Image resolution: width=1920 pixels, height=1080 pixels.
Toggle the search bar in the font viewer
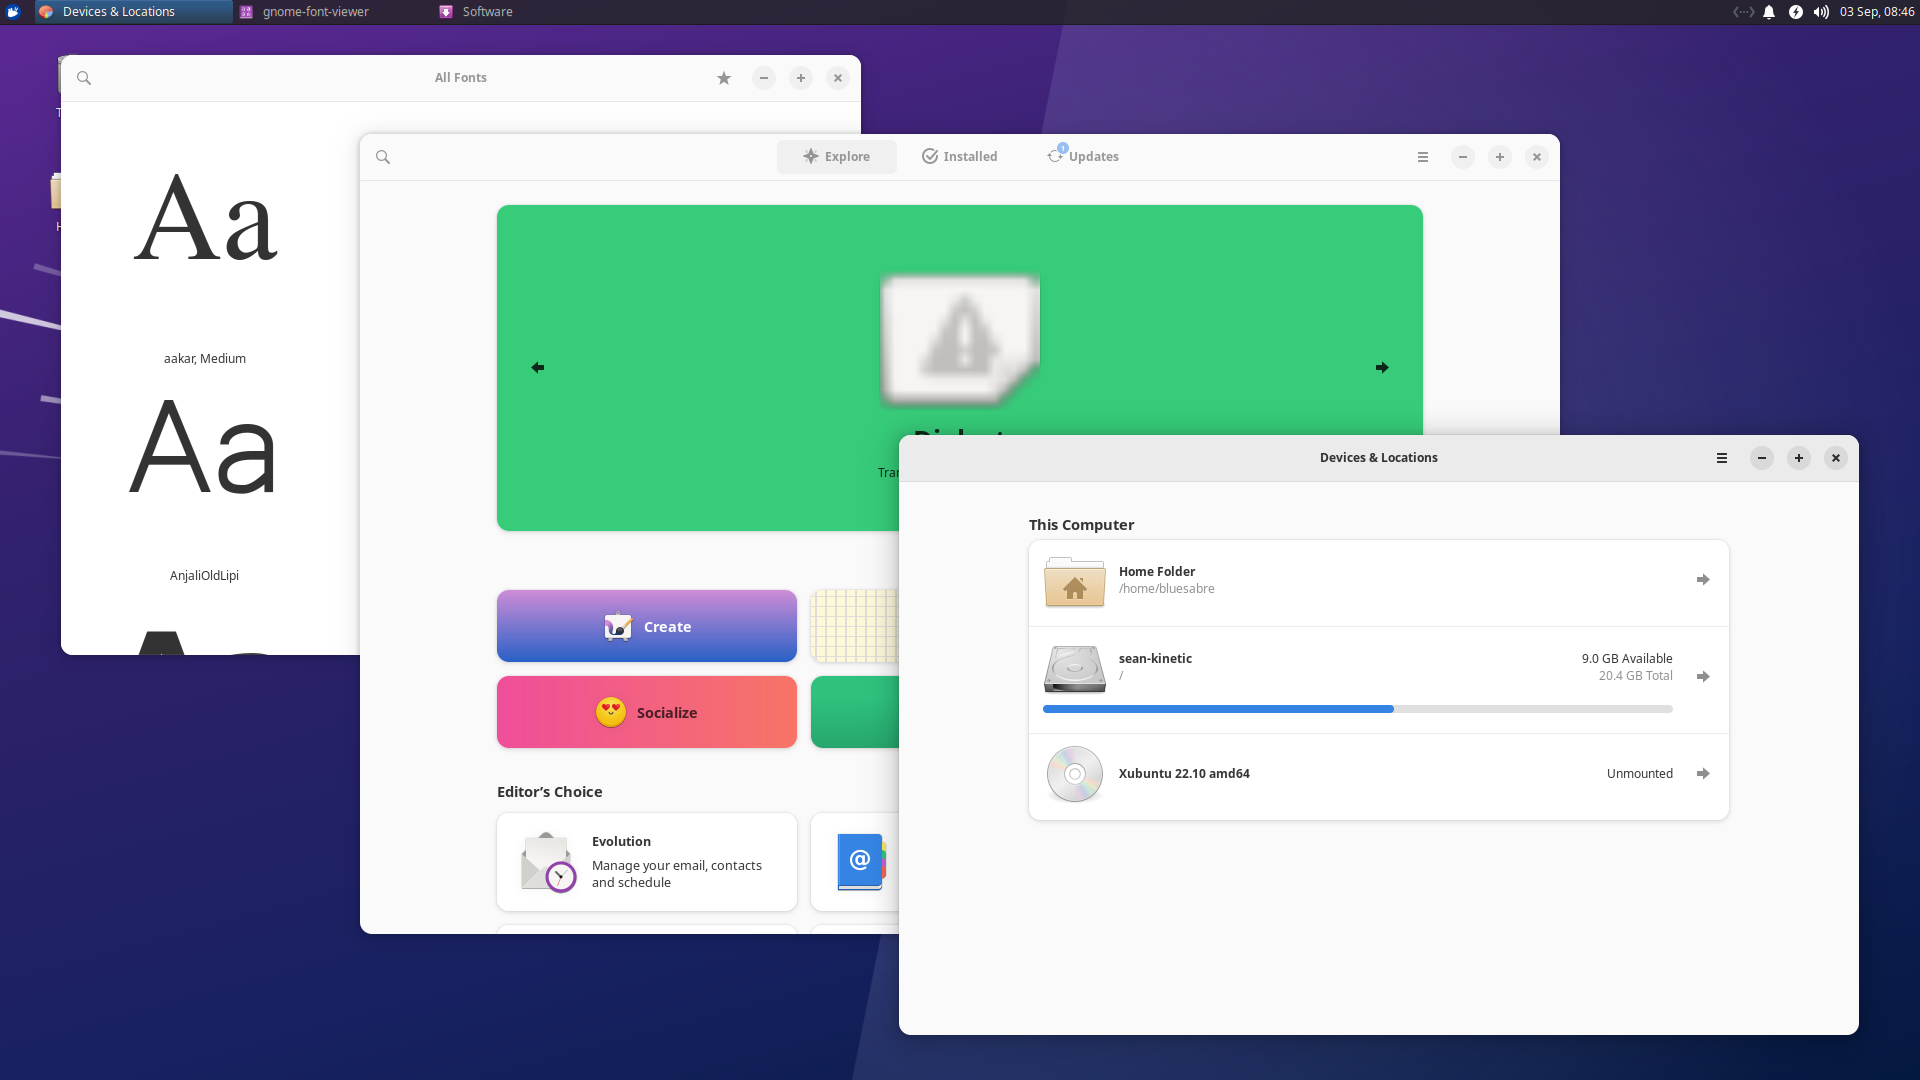click(84, 77)
